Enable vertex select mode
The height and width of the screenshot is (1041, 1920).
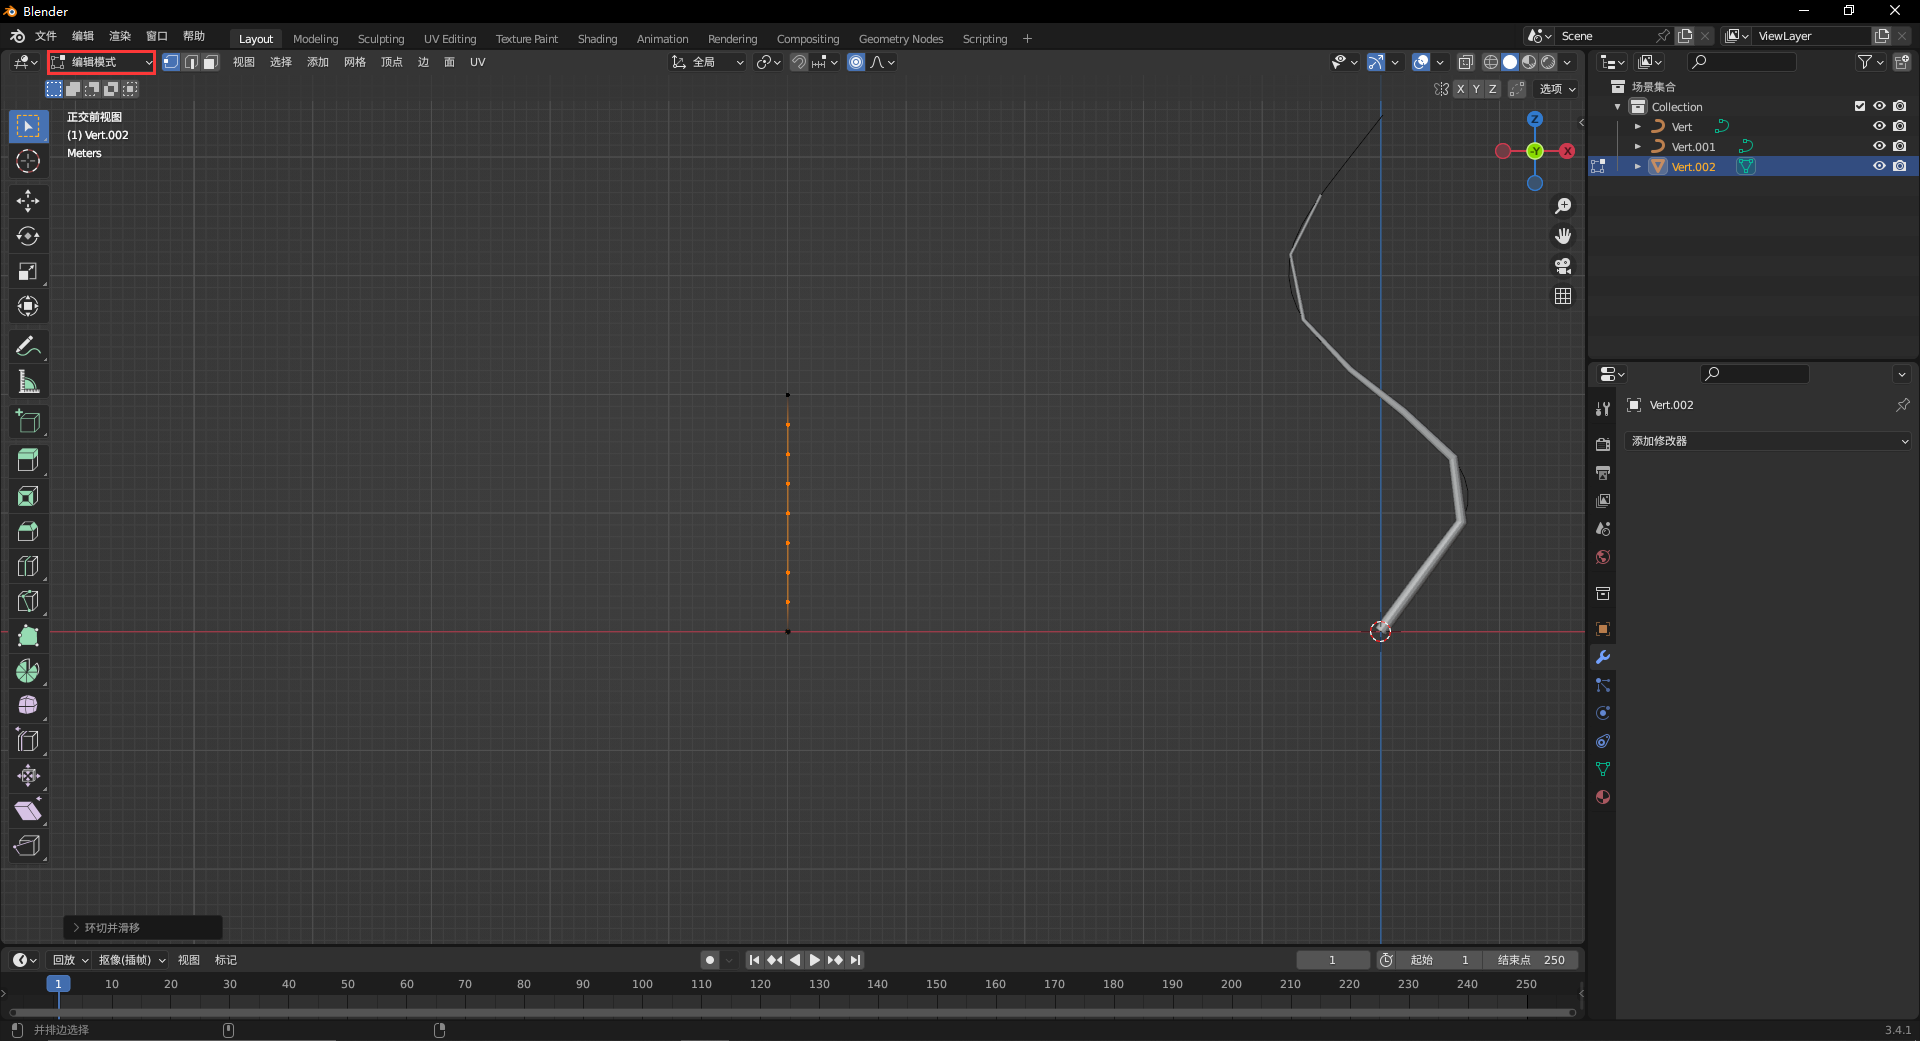171,62
